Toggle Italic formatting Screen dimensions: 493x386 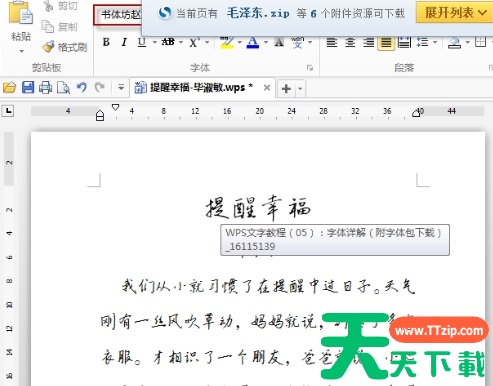coord(124,42)
